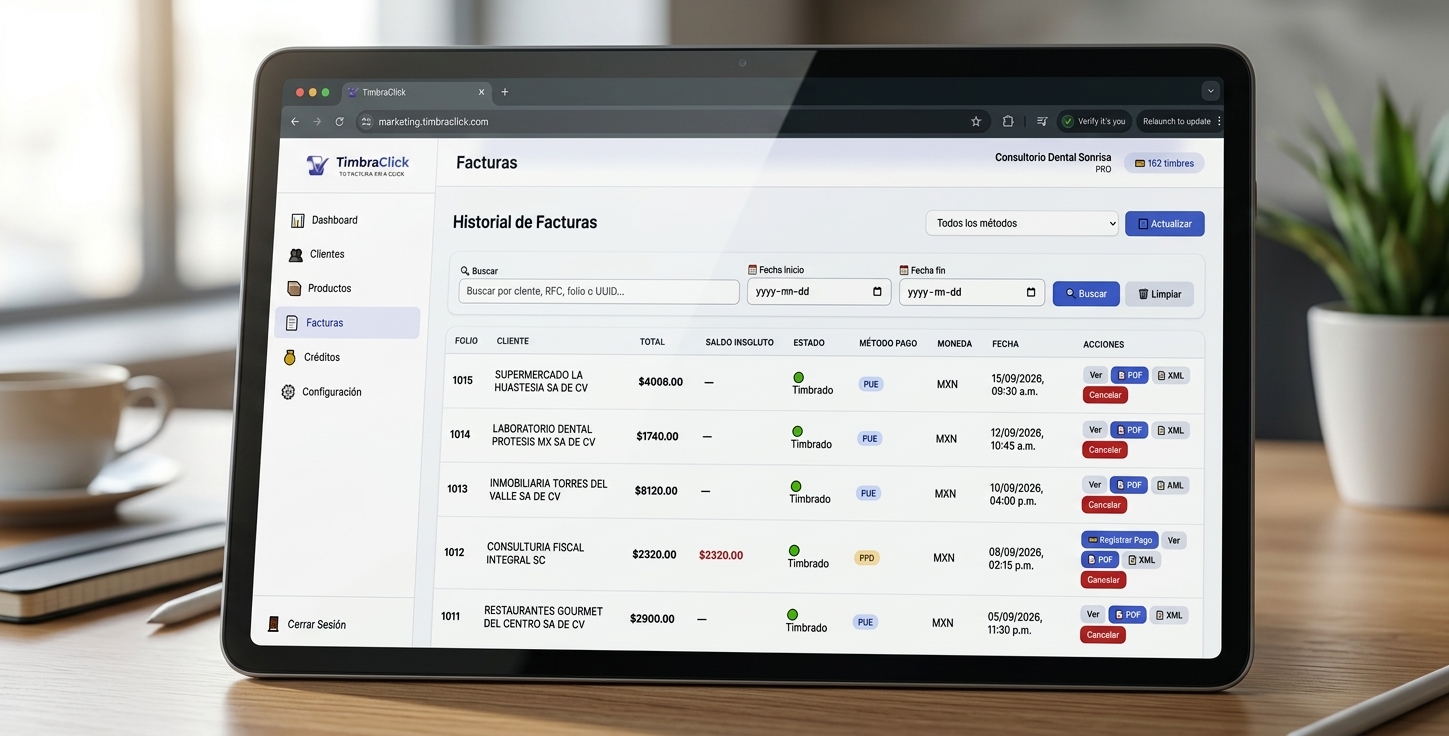The width and height of the screenshot is (1449, 736).
Task: Reload the page in browser toolbar
Action: [339, 121]
